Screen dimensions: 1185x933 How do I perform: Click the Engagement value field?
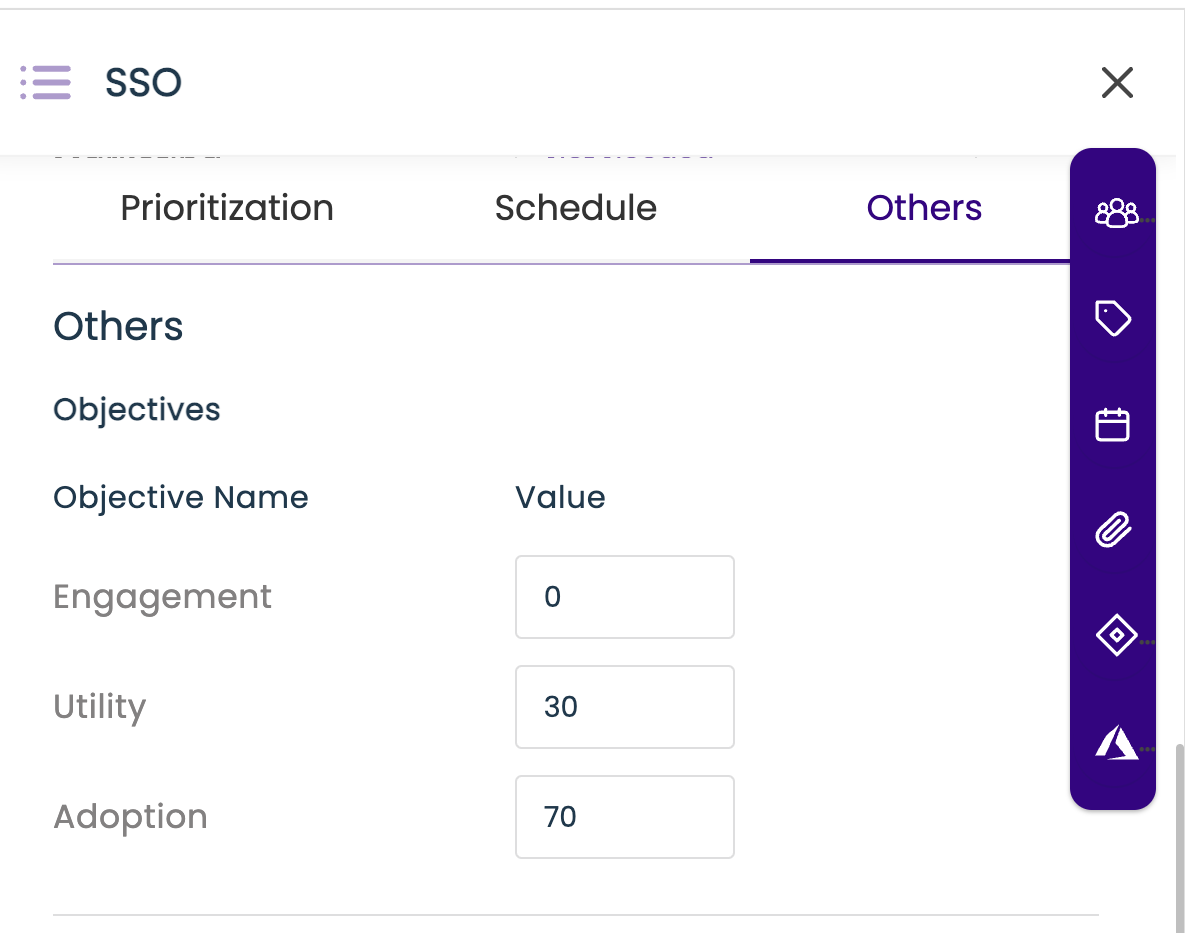click(x=624, y=597)
